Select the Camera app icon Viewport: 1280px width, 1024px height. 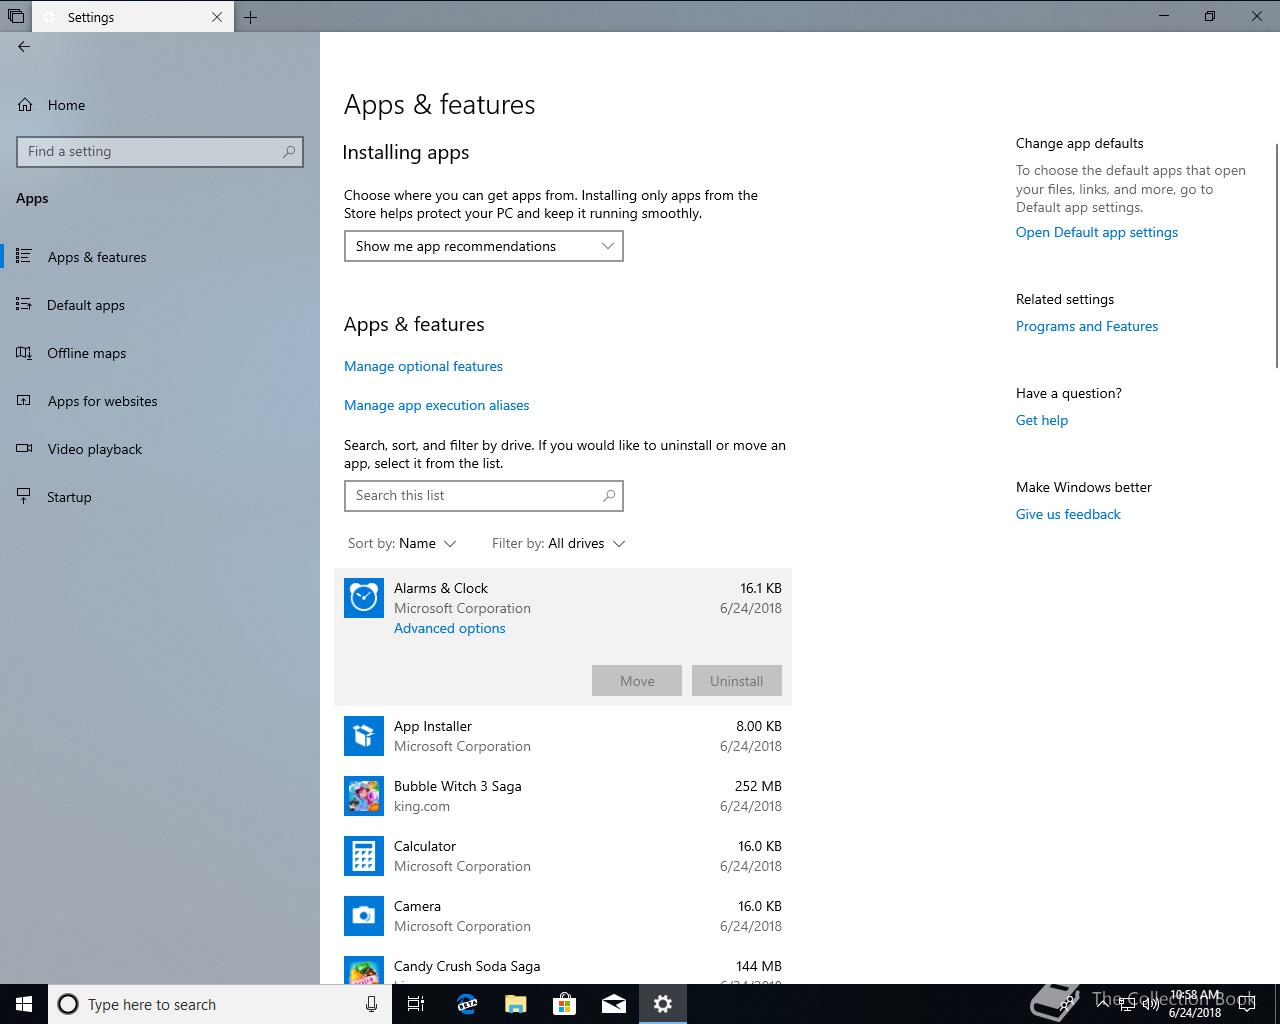(x=364, y=916)
